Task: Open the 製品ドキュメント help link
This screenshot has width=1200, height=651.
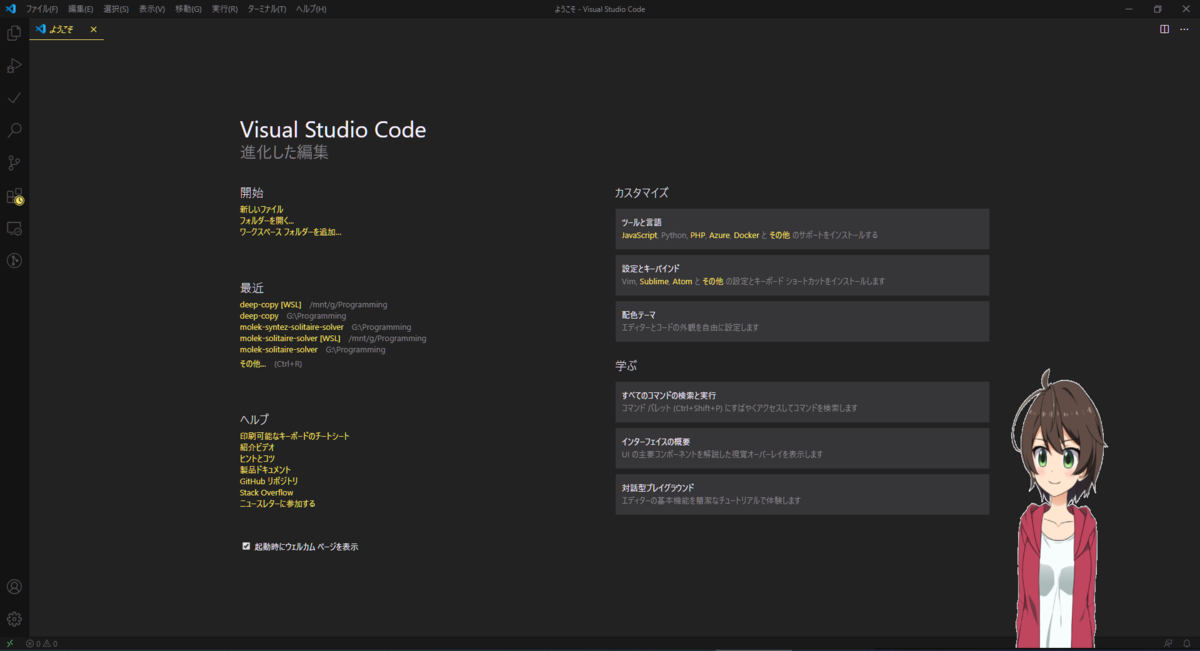Action: tap(265, 469)
